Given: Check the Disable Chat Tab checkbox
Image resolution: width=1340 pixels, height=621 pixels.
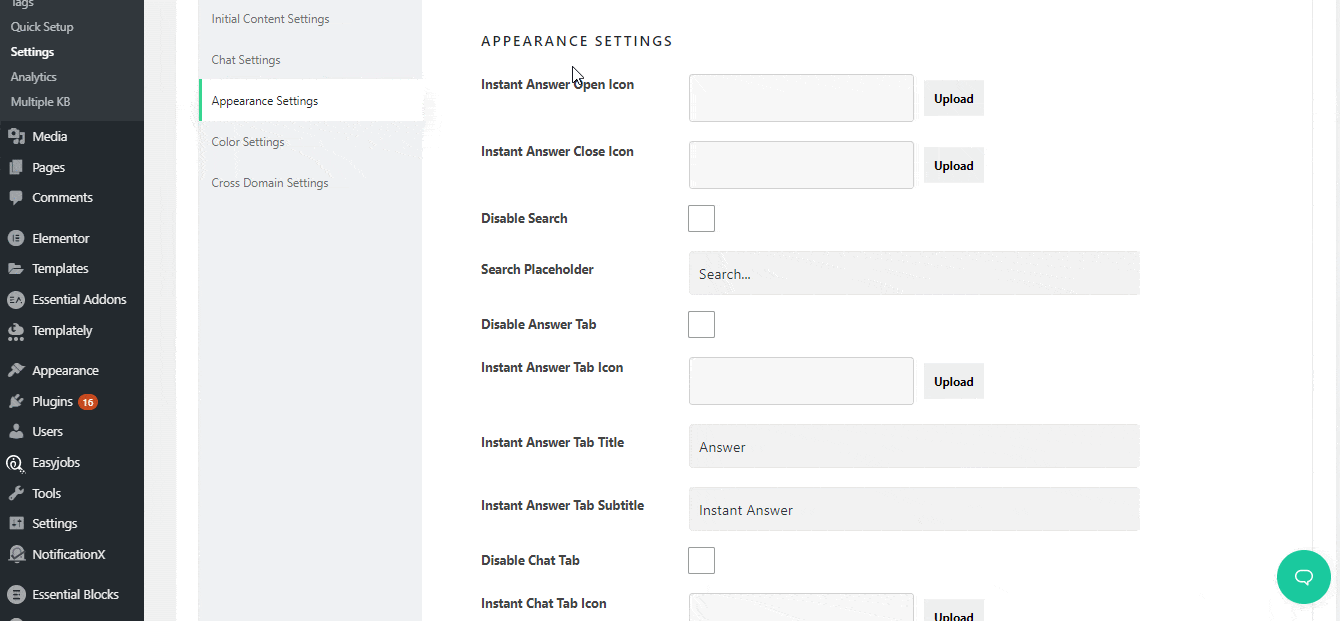Looking at the screenshot, I should (701, 560).
